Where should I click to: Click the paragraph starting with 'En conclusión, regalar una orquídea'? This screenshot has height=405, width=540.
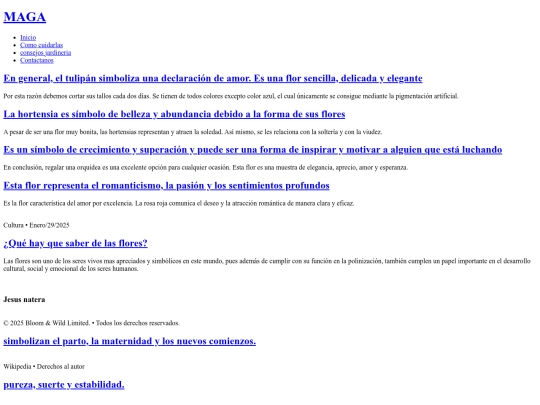tap(206, 168)
